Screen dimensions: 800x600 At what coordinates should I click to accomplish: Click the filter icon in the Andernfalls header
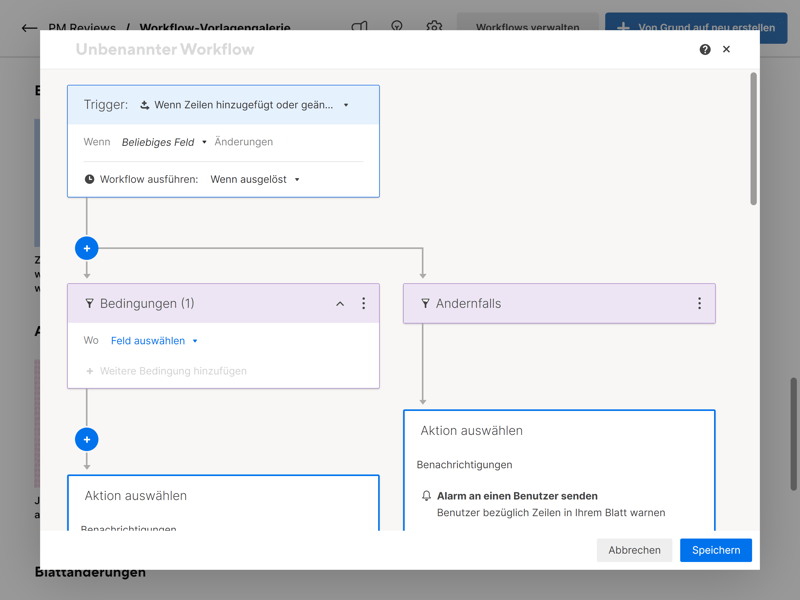(425, 303)
